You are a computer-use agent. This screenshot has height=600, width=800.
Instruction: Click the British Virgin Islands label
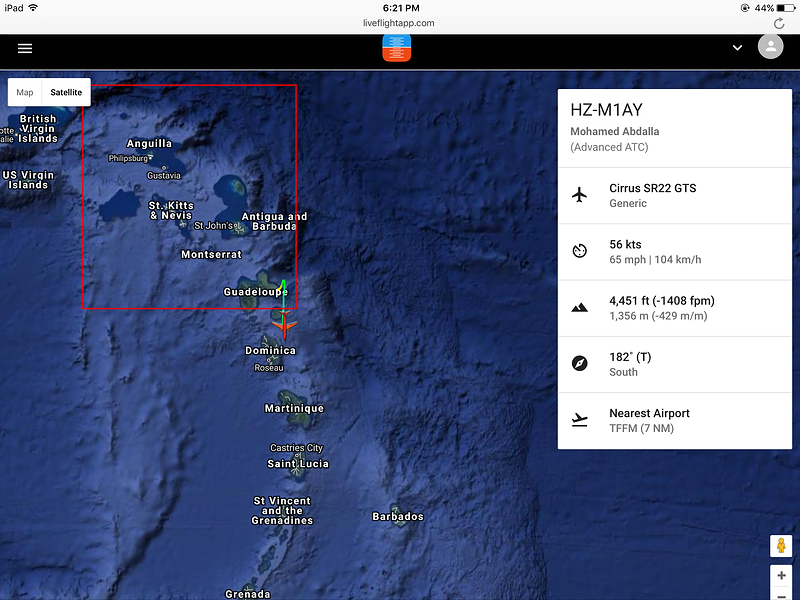[x=38, y=129]
